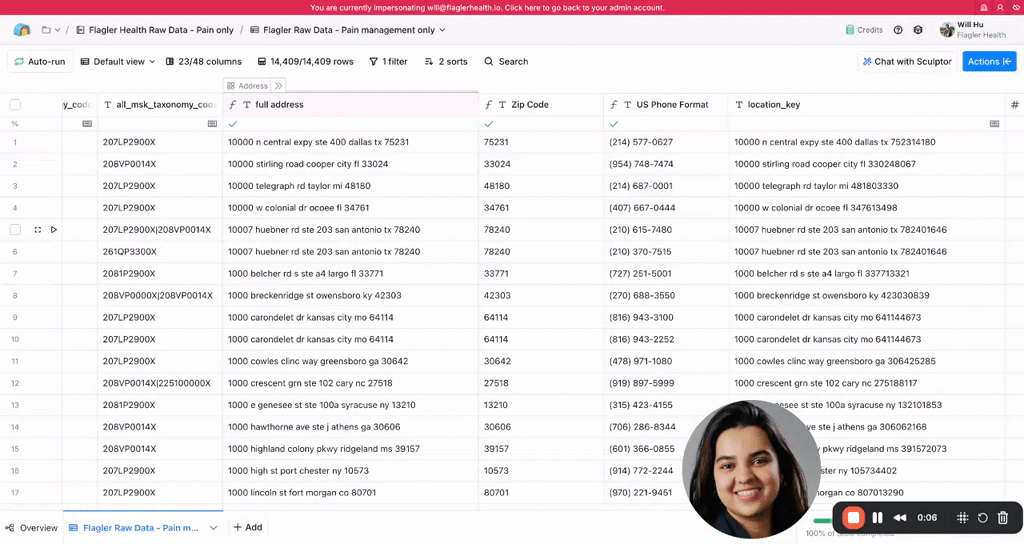Switch to the Overview tab
The image size is (1024, 544).
click(31, 528)
